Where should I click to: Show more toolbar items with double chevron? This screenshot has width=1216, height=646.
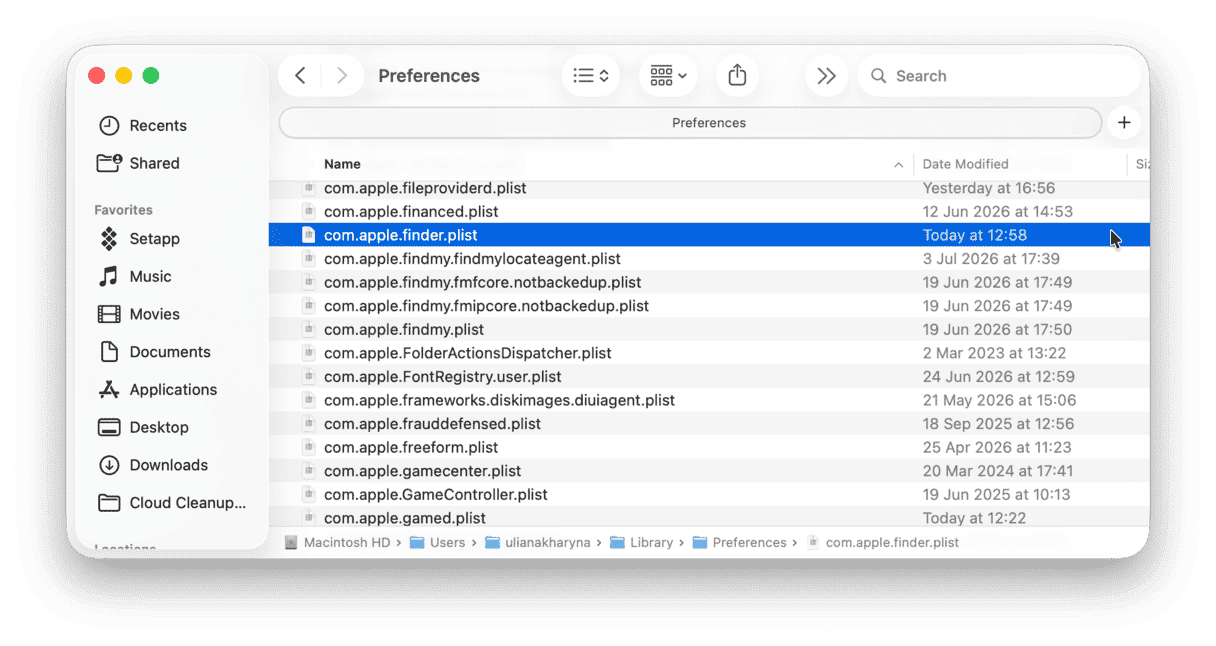tap(826, 76)
